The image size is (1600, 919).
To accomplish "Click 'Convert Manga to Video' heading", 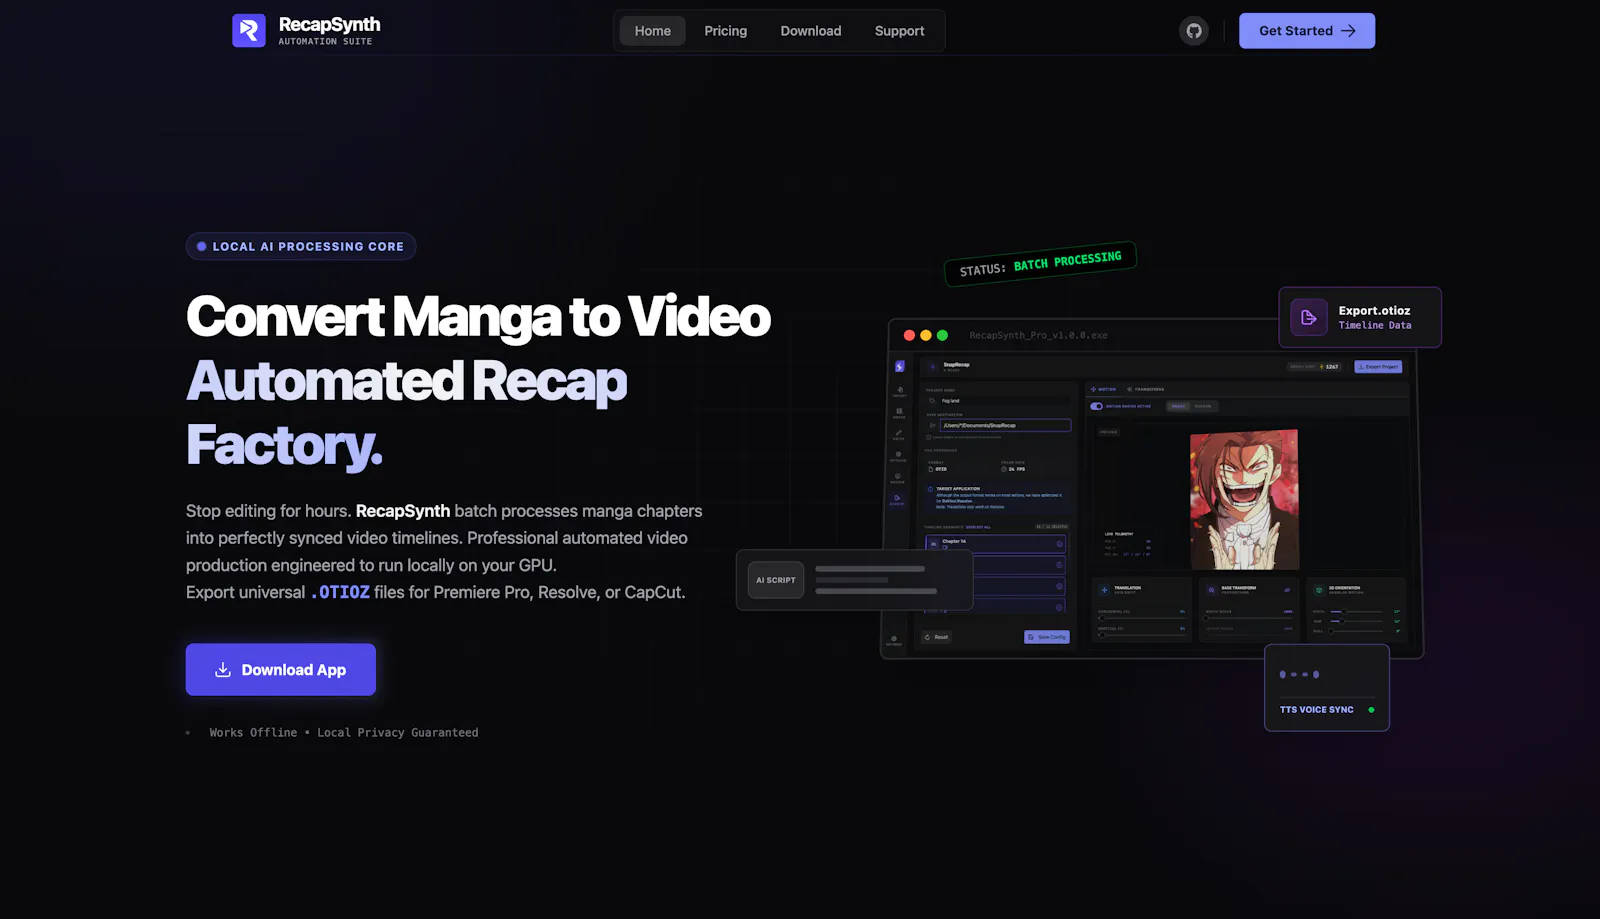I will tap(478, 317).
